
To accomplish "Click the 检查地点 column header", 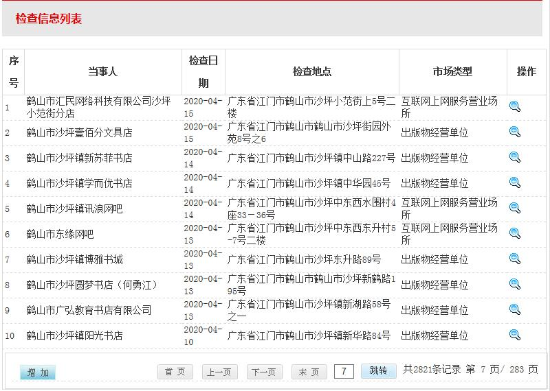I will (x=312, y=72).
